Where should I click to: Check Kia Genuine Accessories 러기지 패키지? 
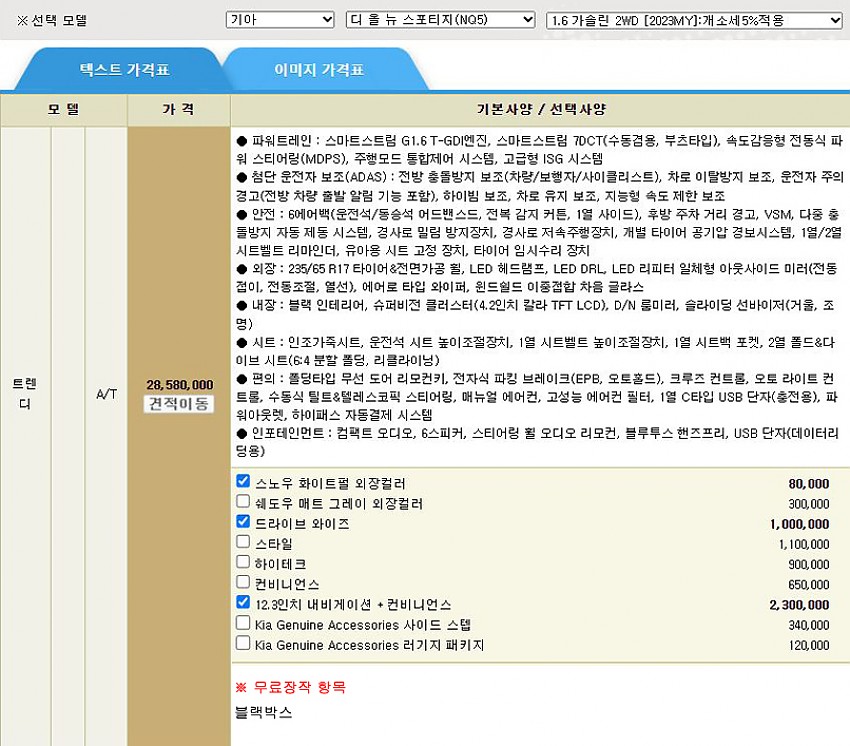point(243,643)
